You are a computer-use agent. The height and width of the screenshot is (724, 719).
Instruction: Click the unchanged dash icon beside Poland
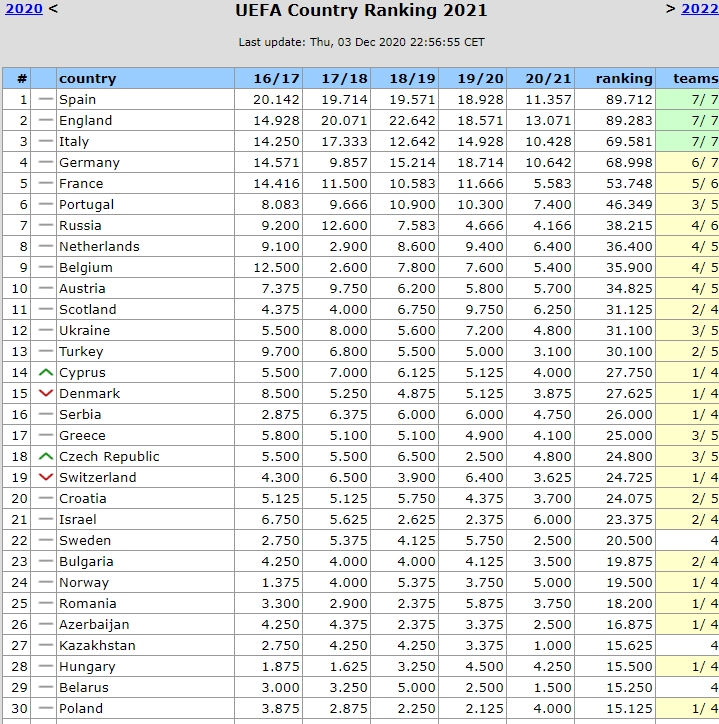click(x=45, y=708)
